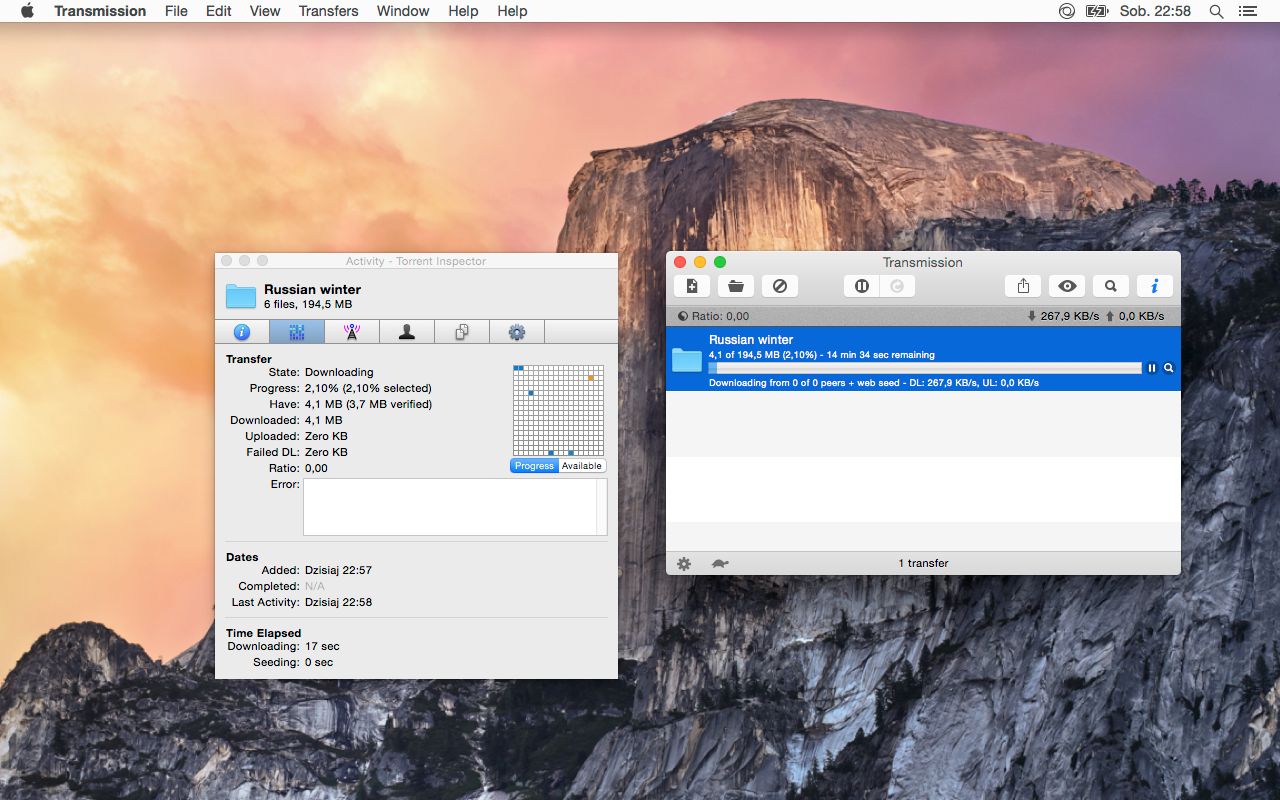Image resolution: width=1280 pixels, height=800 pixels.
Task: Click the Added date "Dzisiaj 22:57"
Action: point(338,570)
